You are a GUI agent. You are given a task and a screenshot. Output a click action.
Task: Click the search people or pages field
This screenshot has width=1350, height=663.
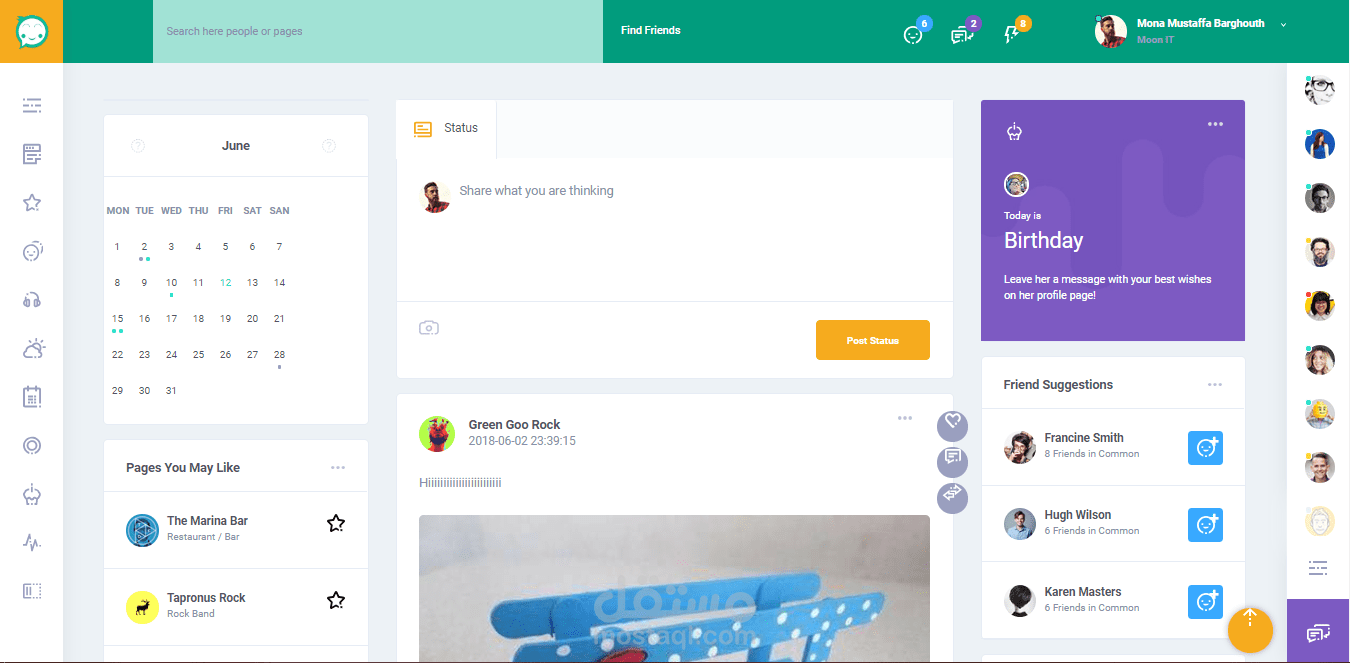[x=378, y=32]
